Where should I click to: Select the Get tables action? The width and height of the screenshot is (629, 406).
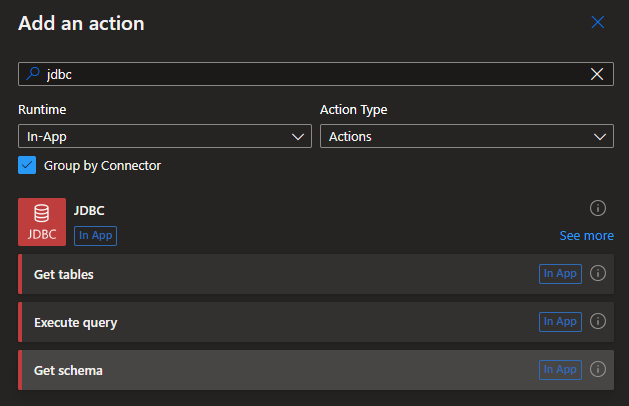(270, 274)
